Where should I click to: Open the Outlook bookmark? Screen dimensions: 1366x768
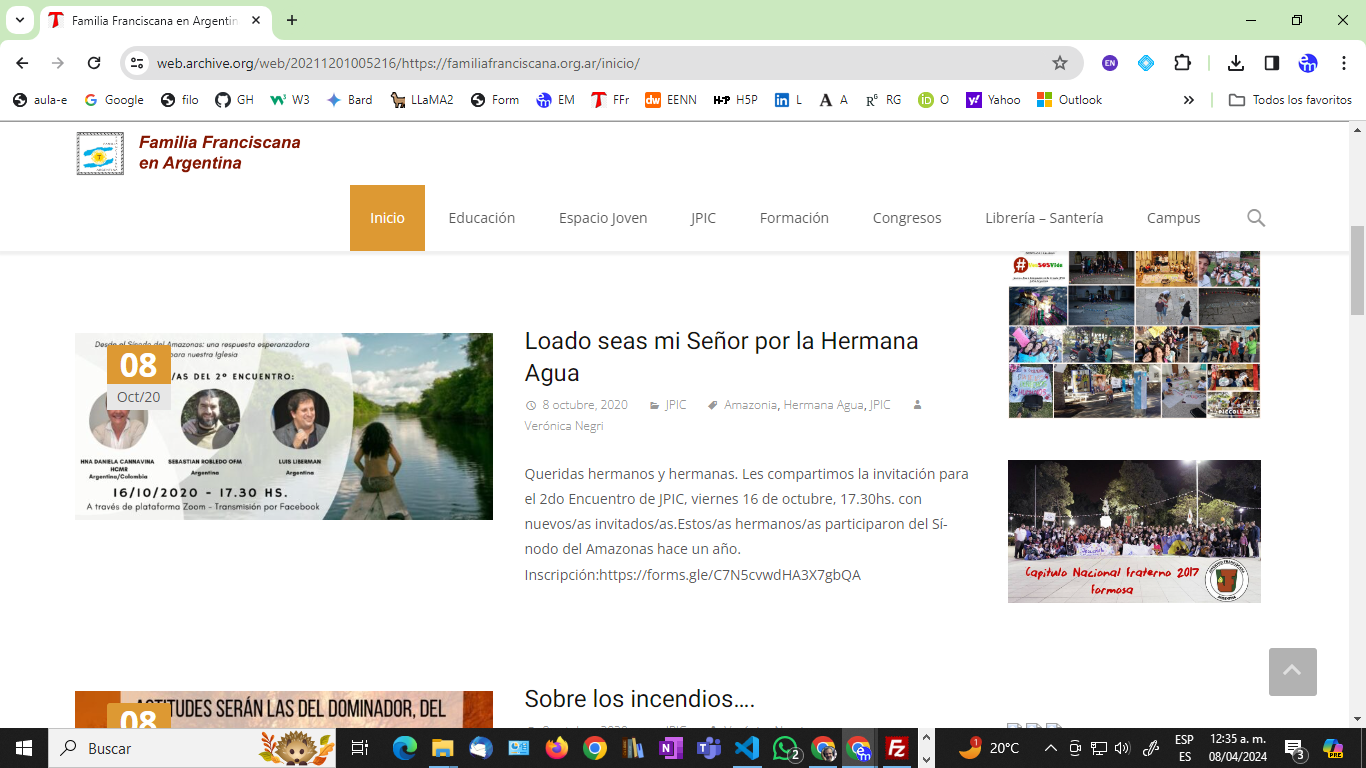click(x=1069, y=100)
